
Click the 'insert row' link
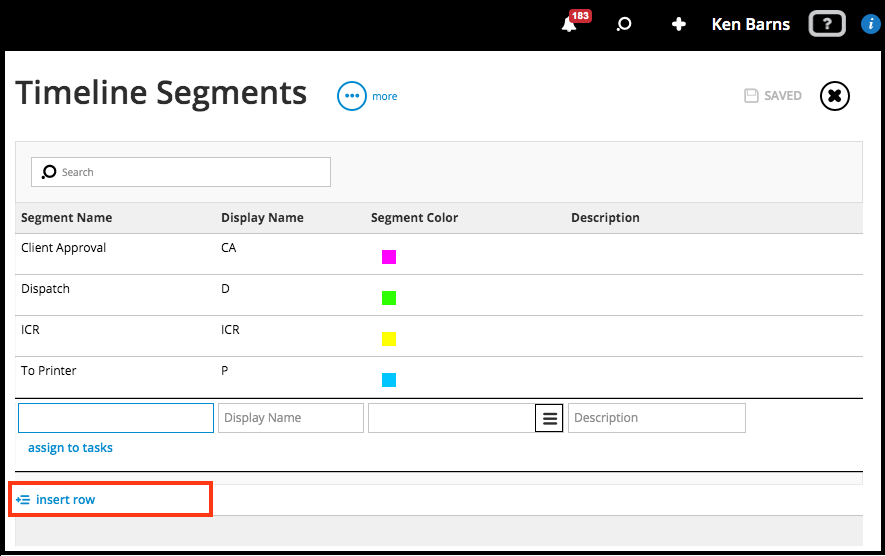tap(65, 499)
